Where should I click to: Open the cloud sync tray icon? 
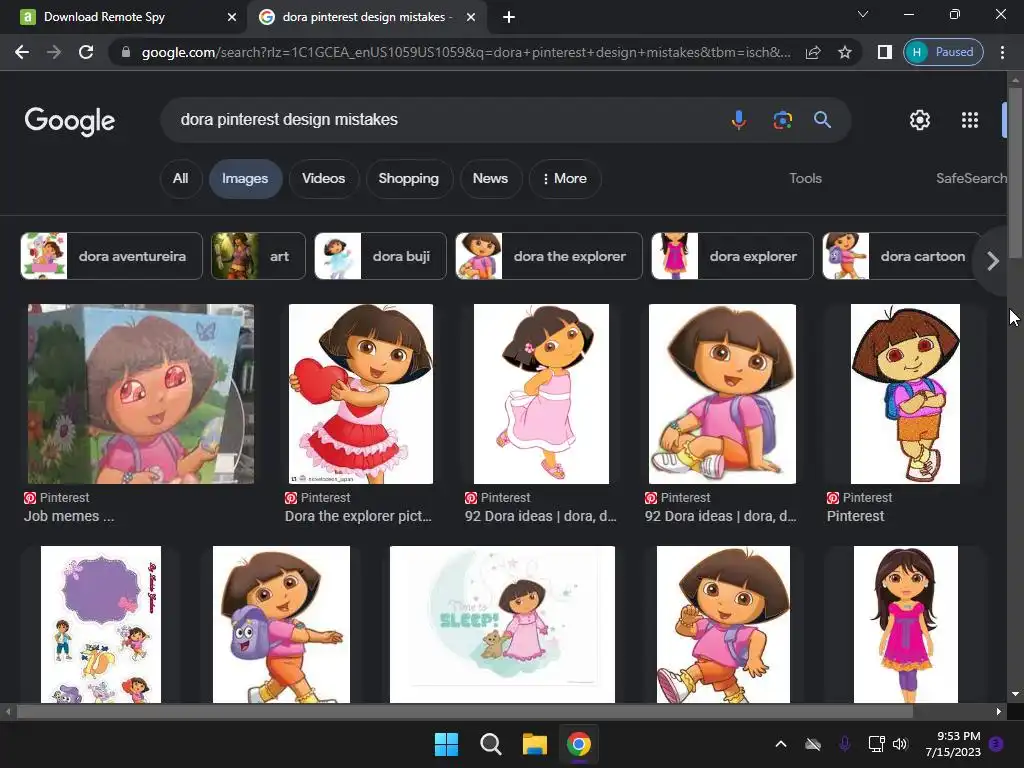pos(812,744)
